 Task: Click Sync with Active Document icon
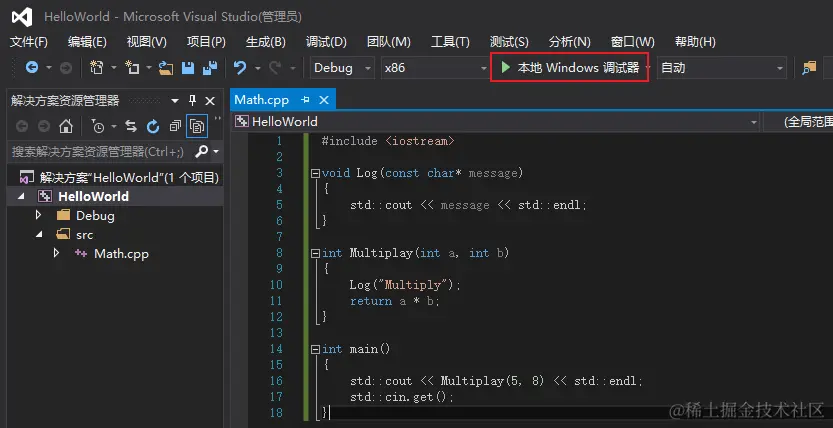point(131,126)
